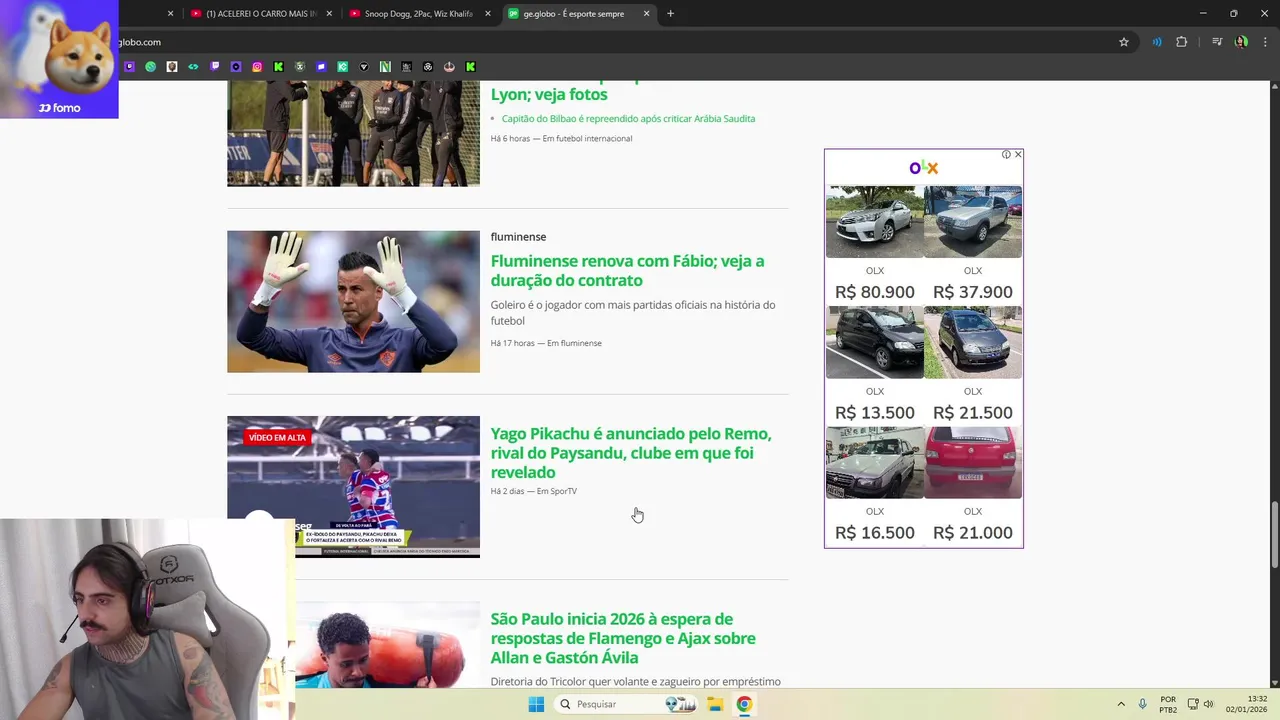Open the OLX car listing priced R$ 21.500
1280x720 pixels.
tap(973, 364)
